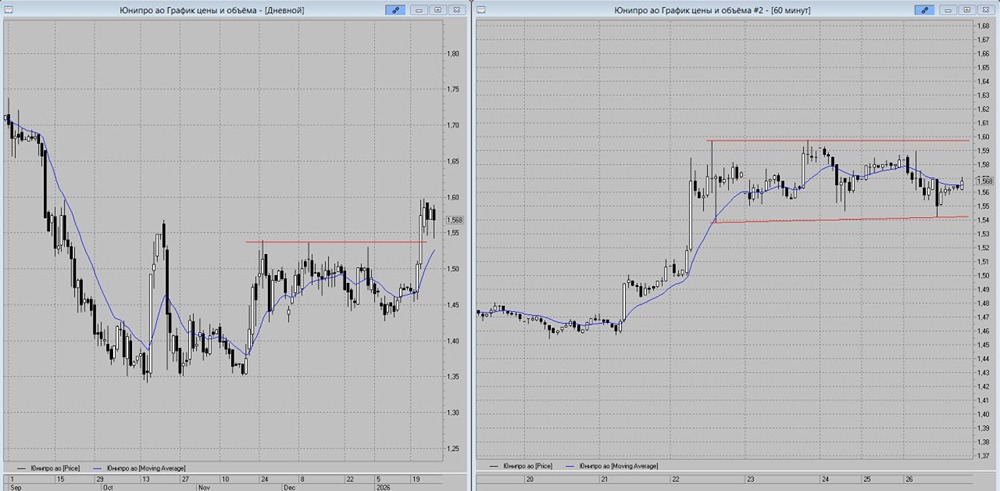The image size is (1000, 491).
Task: Click the Дневной chart title bar text
Action: click(212, 10)
